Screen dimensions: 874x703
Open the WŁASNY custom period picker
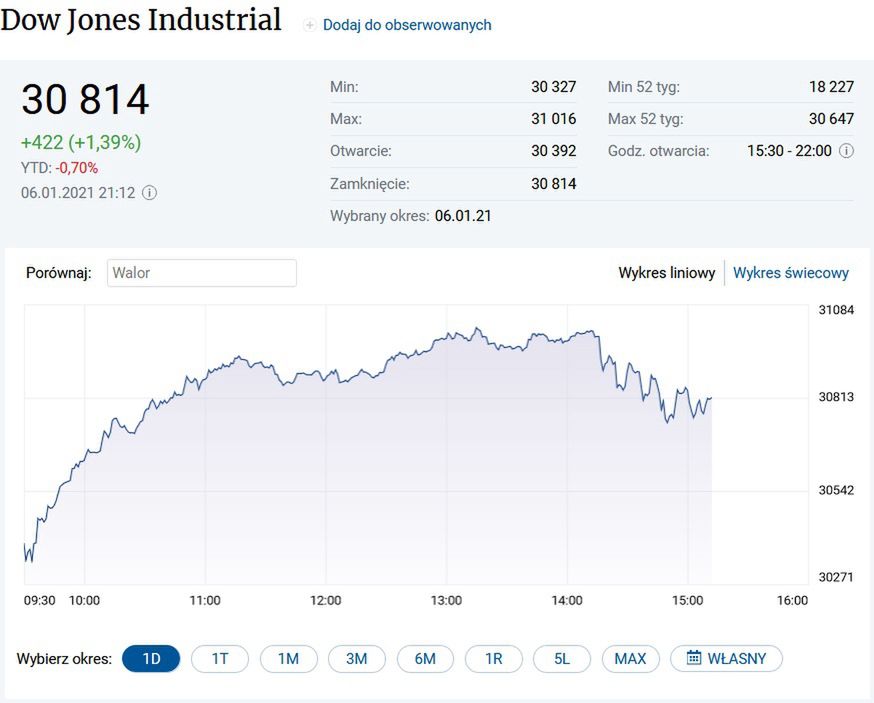point(726,659)
